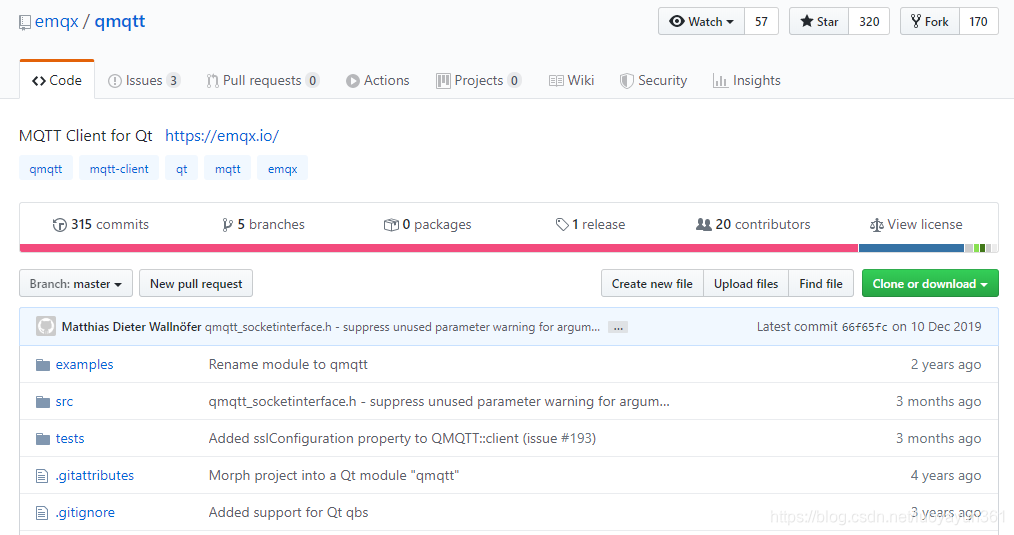
Task: Open 'Added support for Qt qbs' commit message
Action: [288, 512]
